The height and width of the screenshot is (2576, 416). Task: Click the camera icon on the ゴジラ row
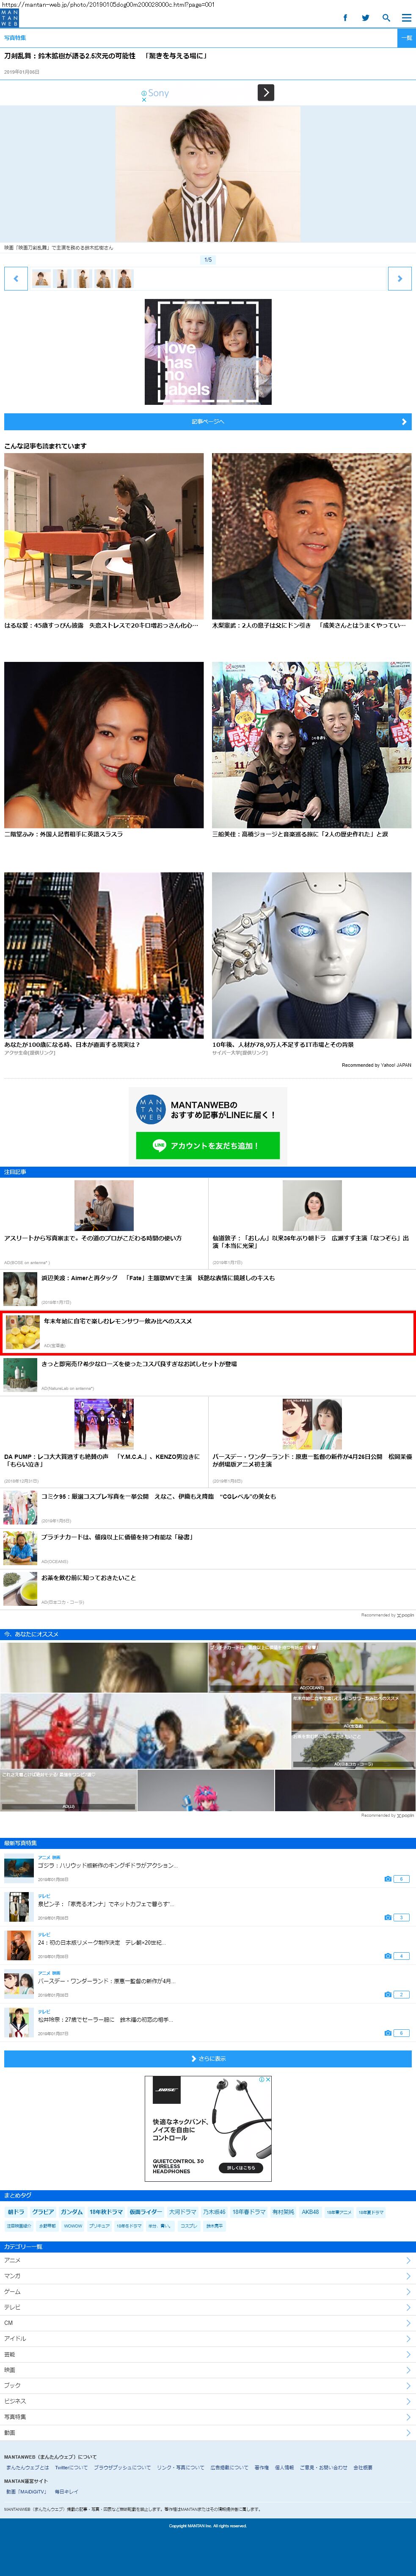pos(388,1879)
